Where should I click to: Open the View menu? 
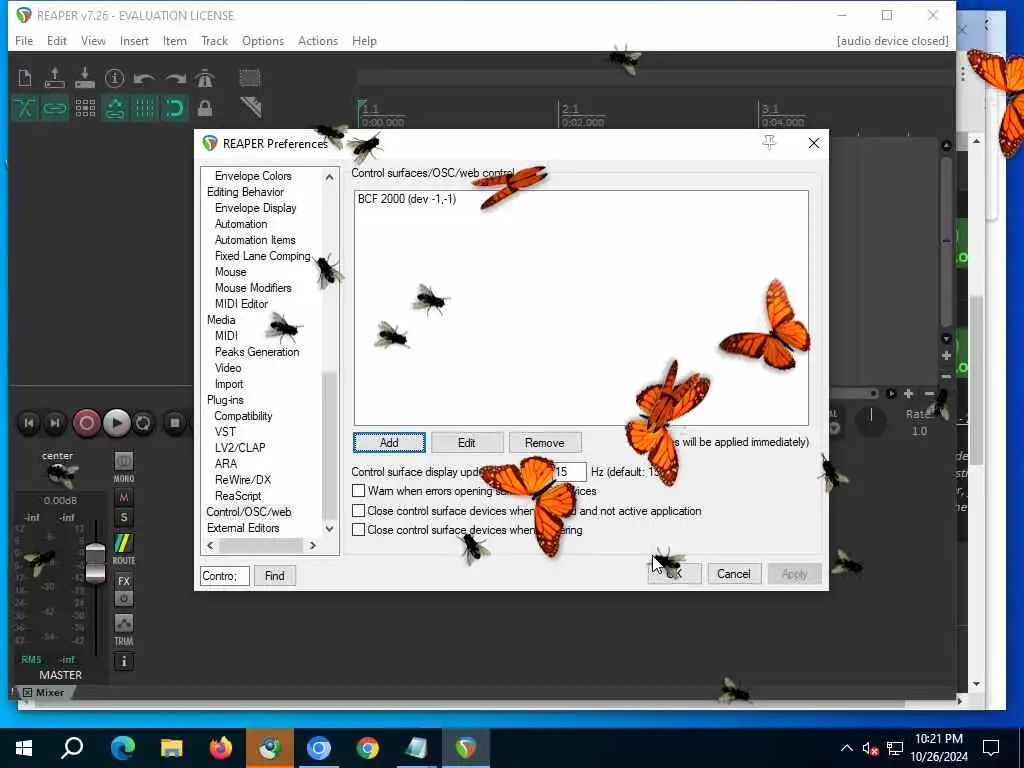93,40
